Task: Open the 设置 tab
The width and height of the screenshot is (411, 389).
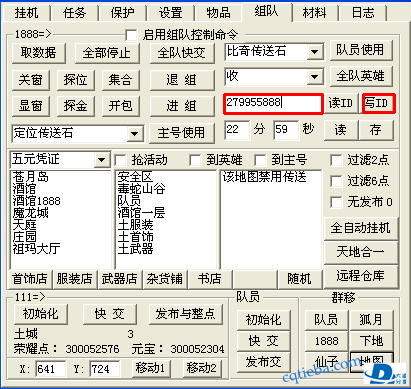Action: coord(171,13)
